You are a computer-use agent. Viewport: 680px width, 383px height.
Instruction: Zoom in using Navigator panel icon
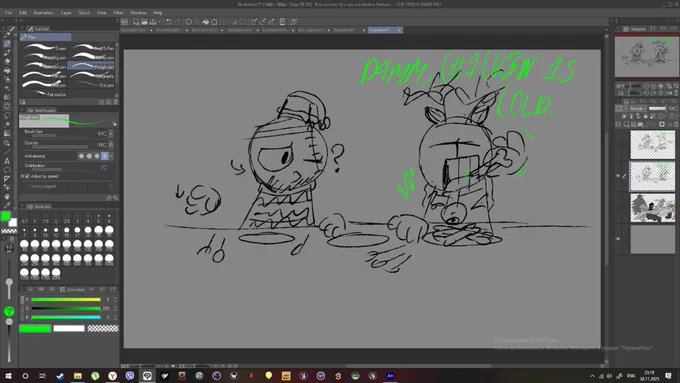point(654,86)
